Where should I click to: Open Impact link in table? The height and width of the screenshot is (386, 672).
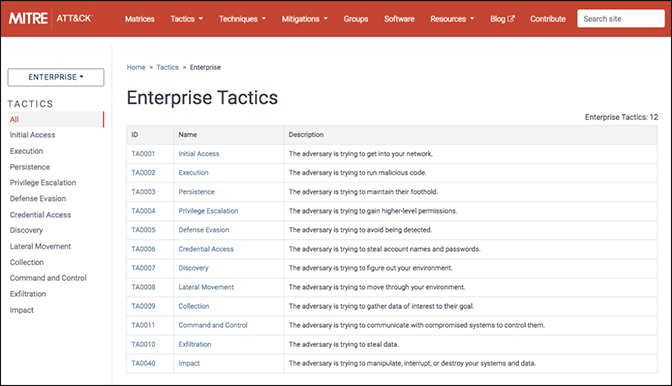(x=189, y=363)
